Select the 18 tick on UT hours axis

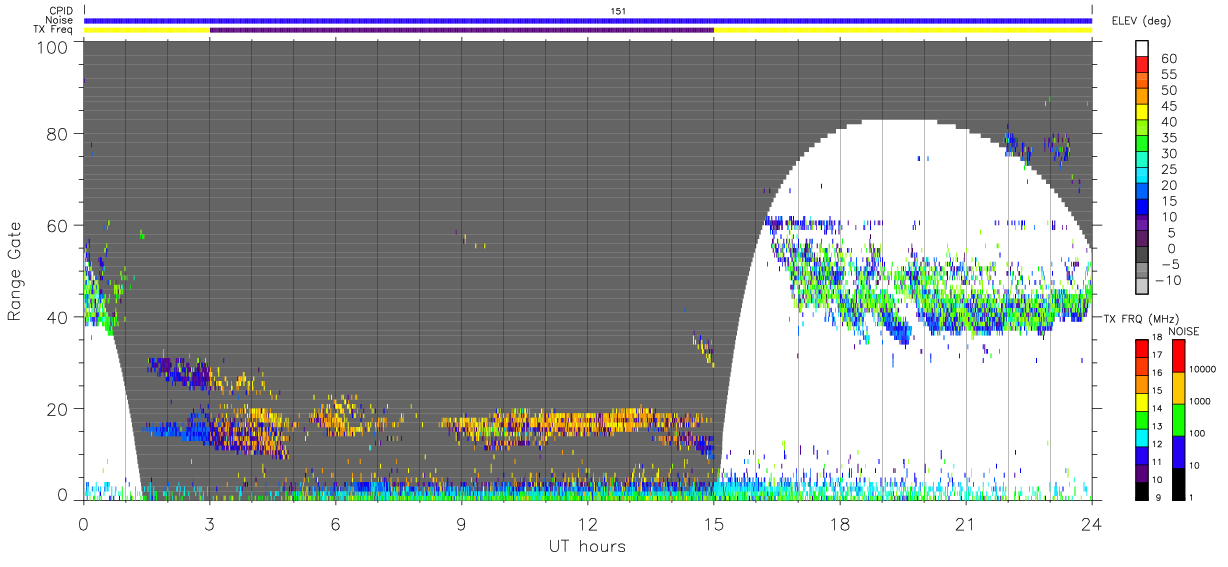pos(840,522)
